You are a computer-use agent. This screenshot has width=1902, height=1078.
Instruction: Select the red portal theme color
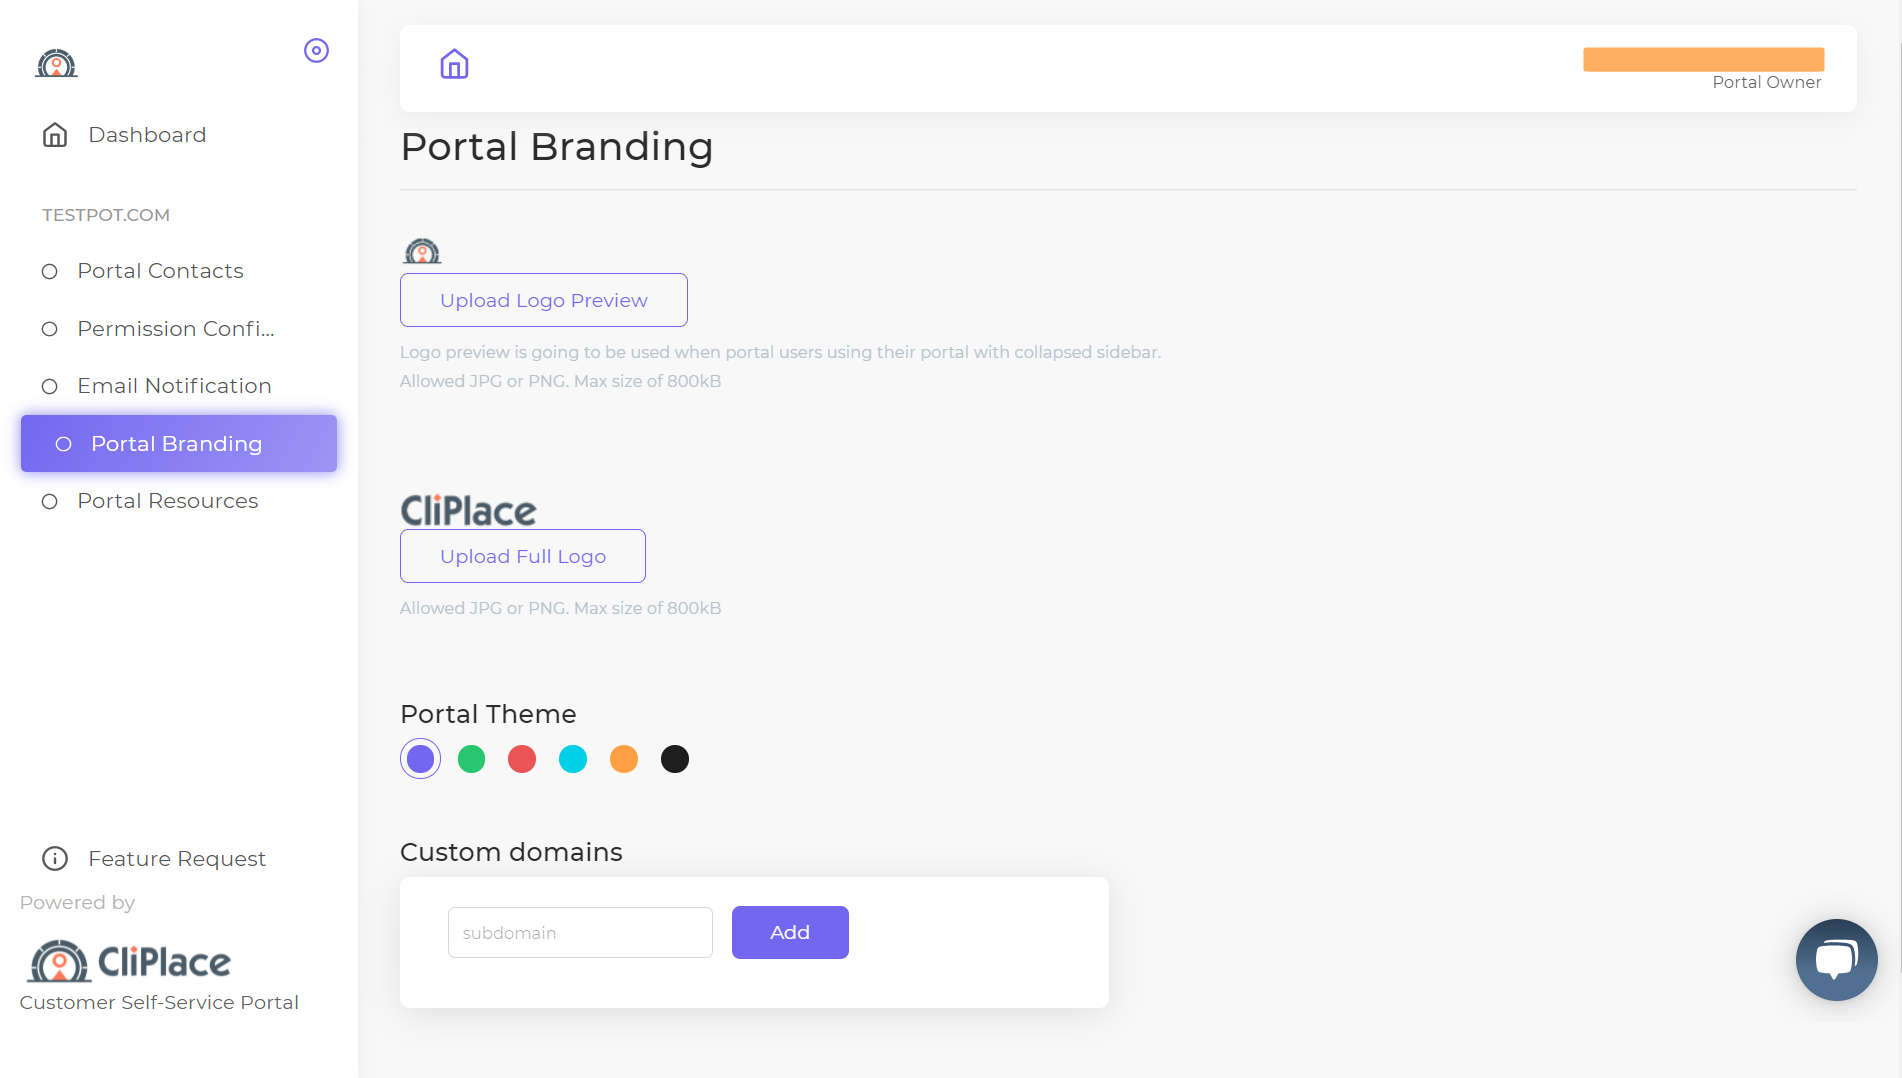pyautogui.click(x=522, y=759)
